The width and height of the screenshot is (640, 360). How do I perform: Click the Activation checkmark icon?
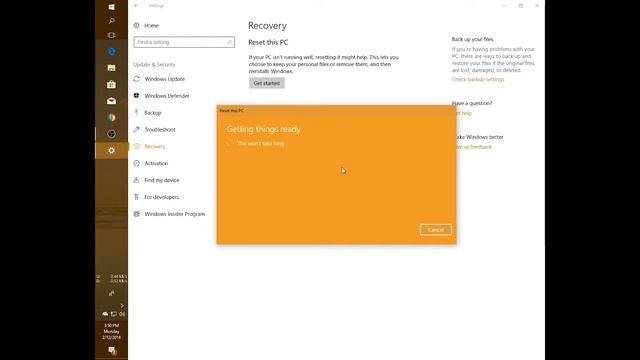[136, 163]
